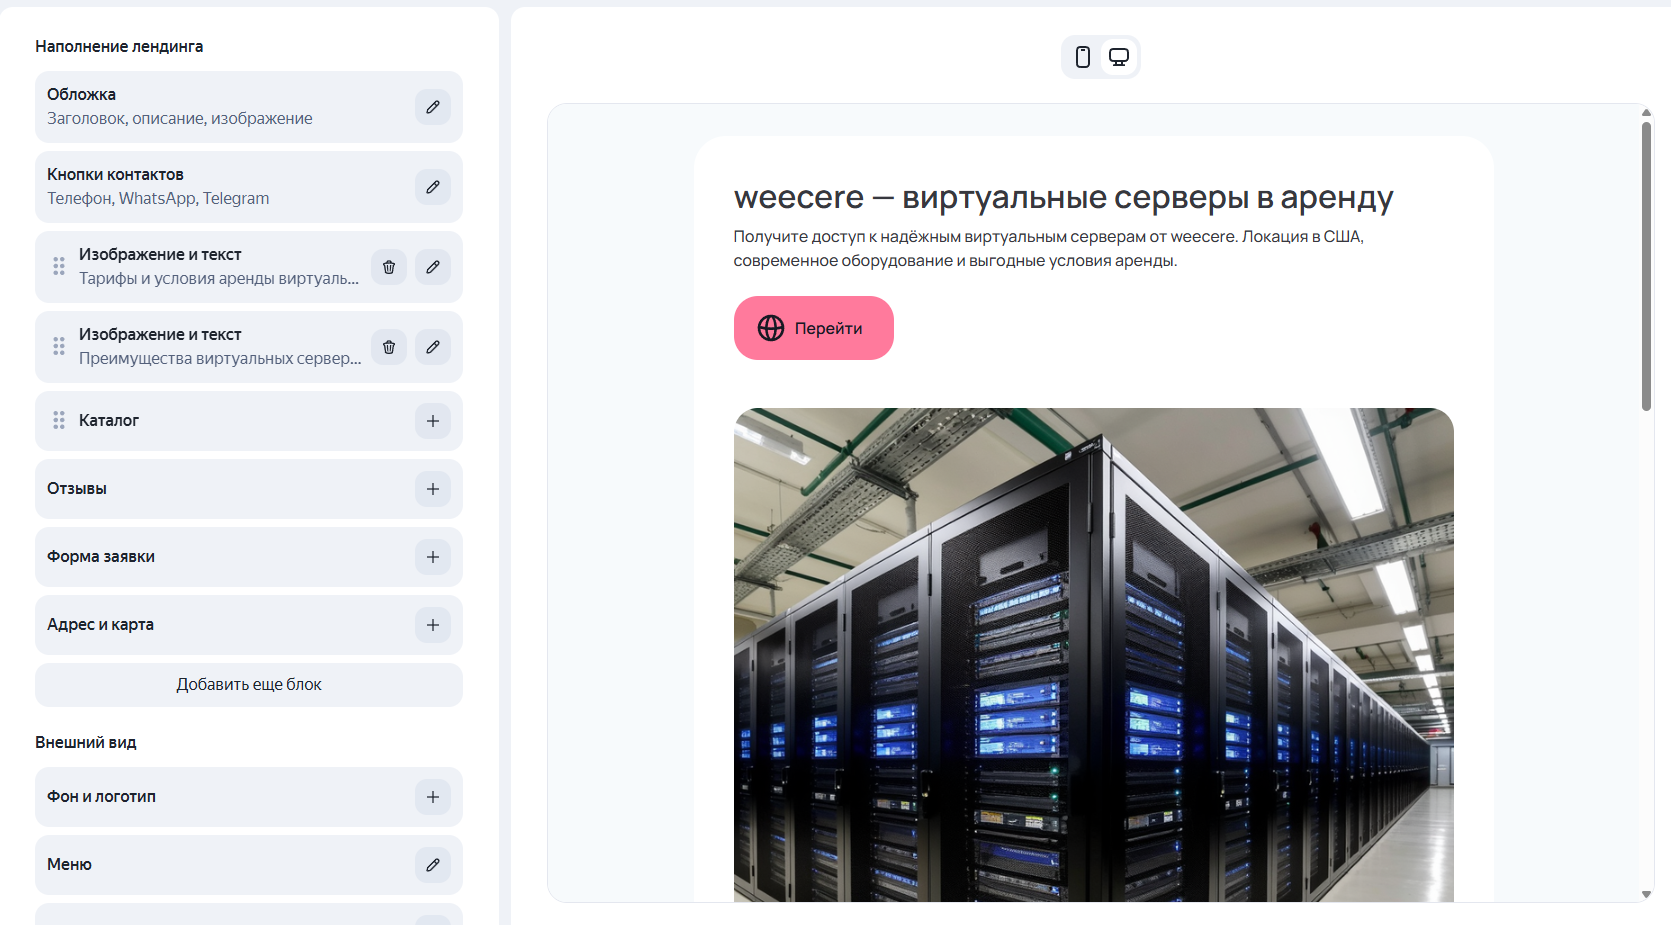Select the Меню label
The image size is (1671, 925).
(x=69, y=865)
